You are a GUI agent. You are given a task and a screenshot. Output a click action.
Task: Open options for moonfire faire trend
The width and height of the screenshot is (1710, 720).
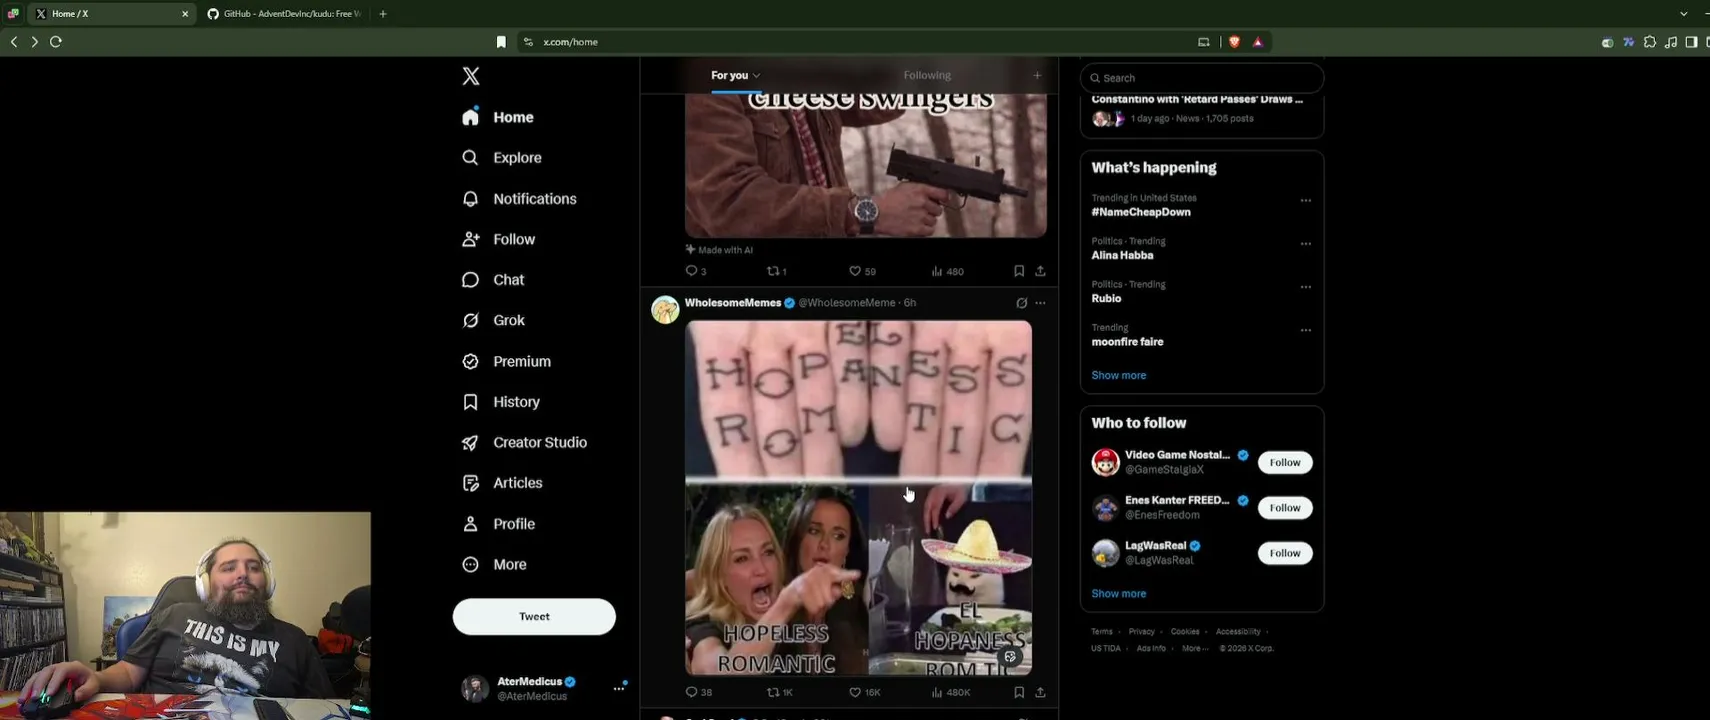(x=1305, y=329)
